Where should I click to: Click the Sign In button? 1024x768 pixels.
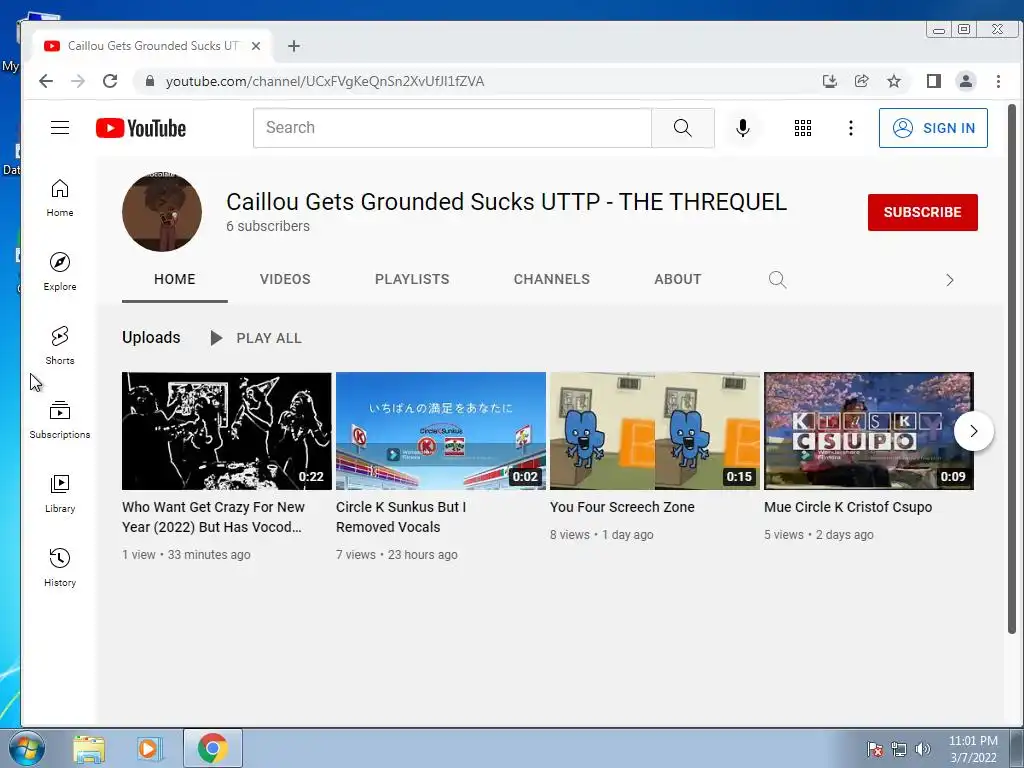pos(933,128)
